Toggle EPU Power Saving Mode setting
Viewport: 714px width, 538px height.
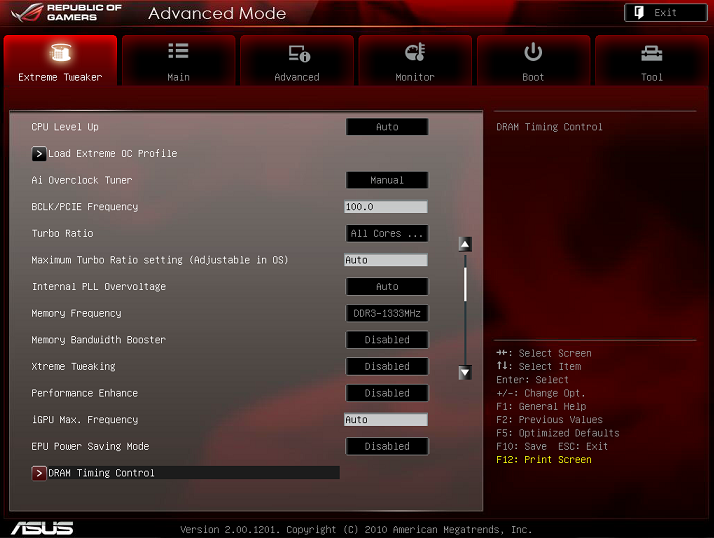[x=387, y=446]
